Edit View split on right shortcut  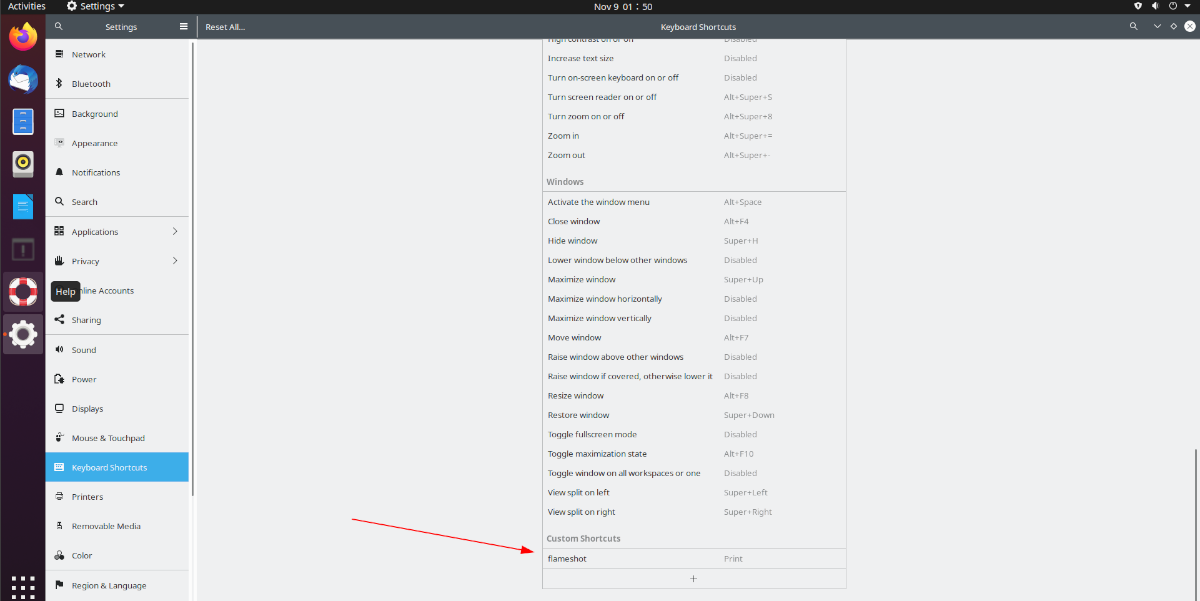tap(694, 512)
